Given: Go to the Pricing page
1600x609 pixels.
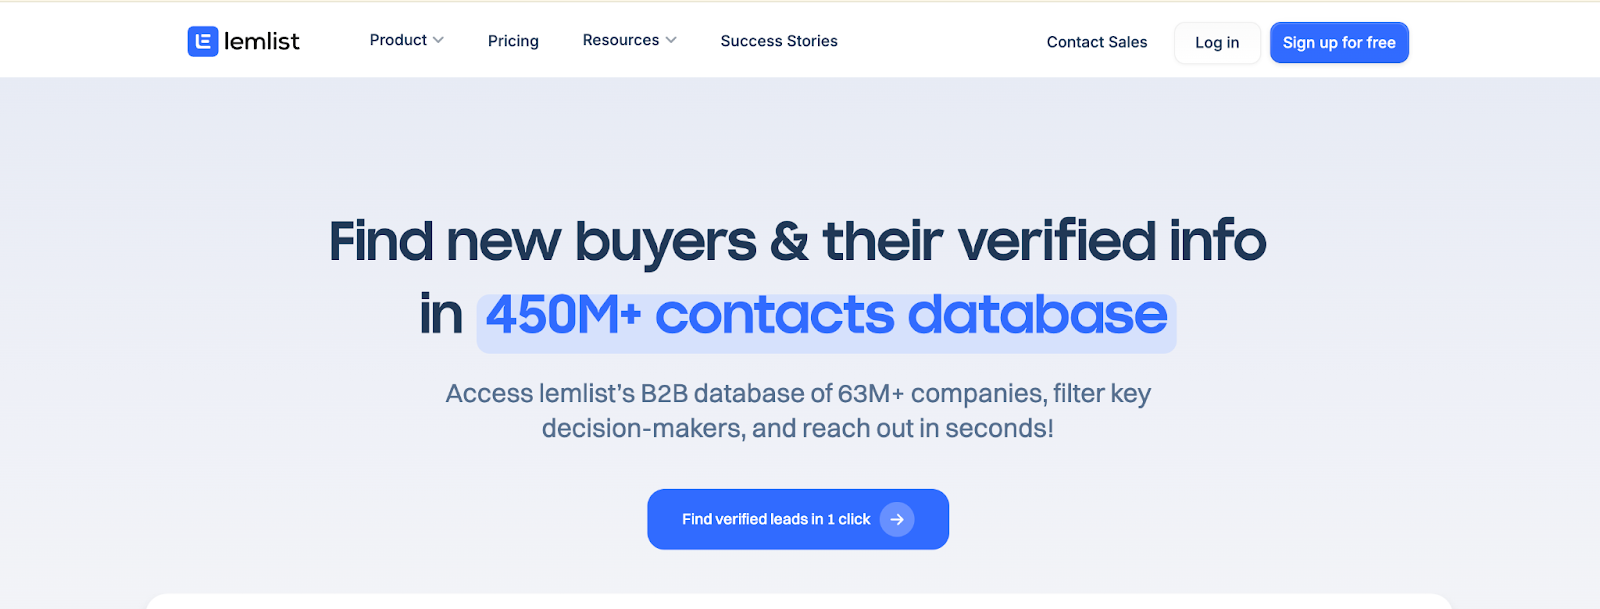Looking at the screenshot, I should click(513, 41).
